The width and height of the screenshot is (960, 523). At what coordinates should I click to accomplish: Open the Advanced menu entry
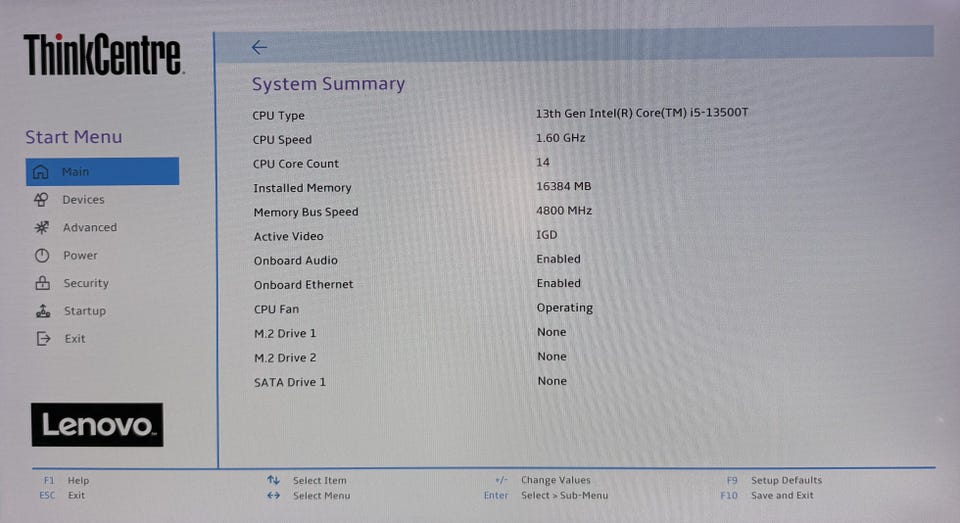click(x=90, y=227)
